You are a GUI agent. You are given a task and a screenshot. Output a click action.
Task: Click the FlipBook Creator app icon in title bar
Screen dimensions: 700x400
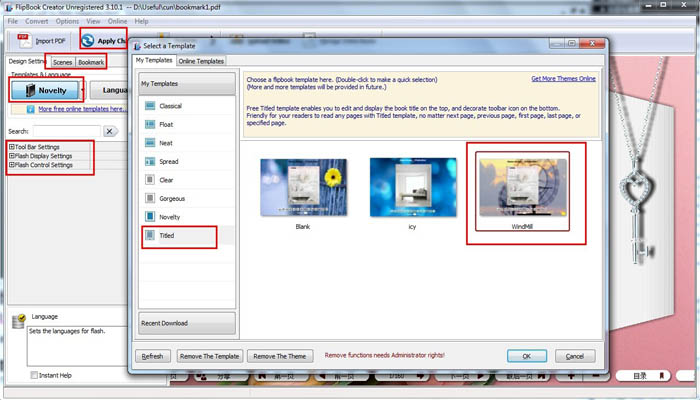8,7
